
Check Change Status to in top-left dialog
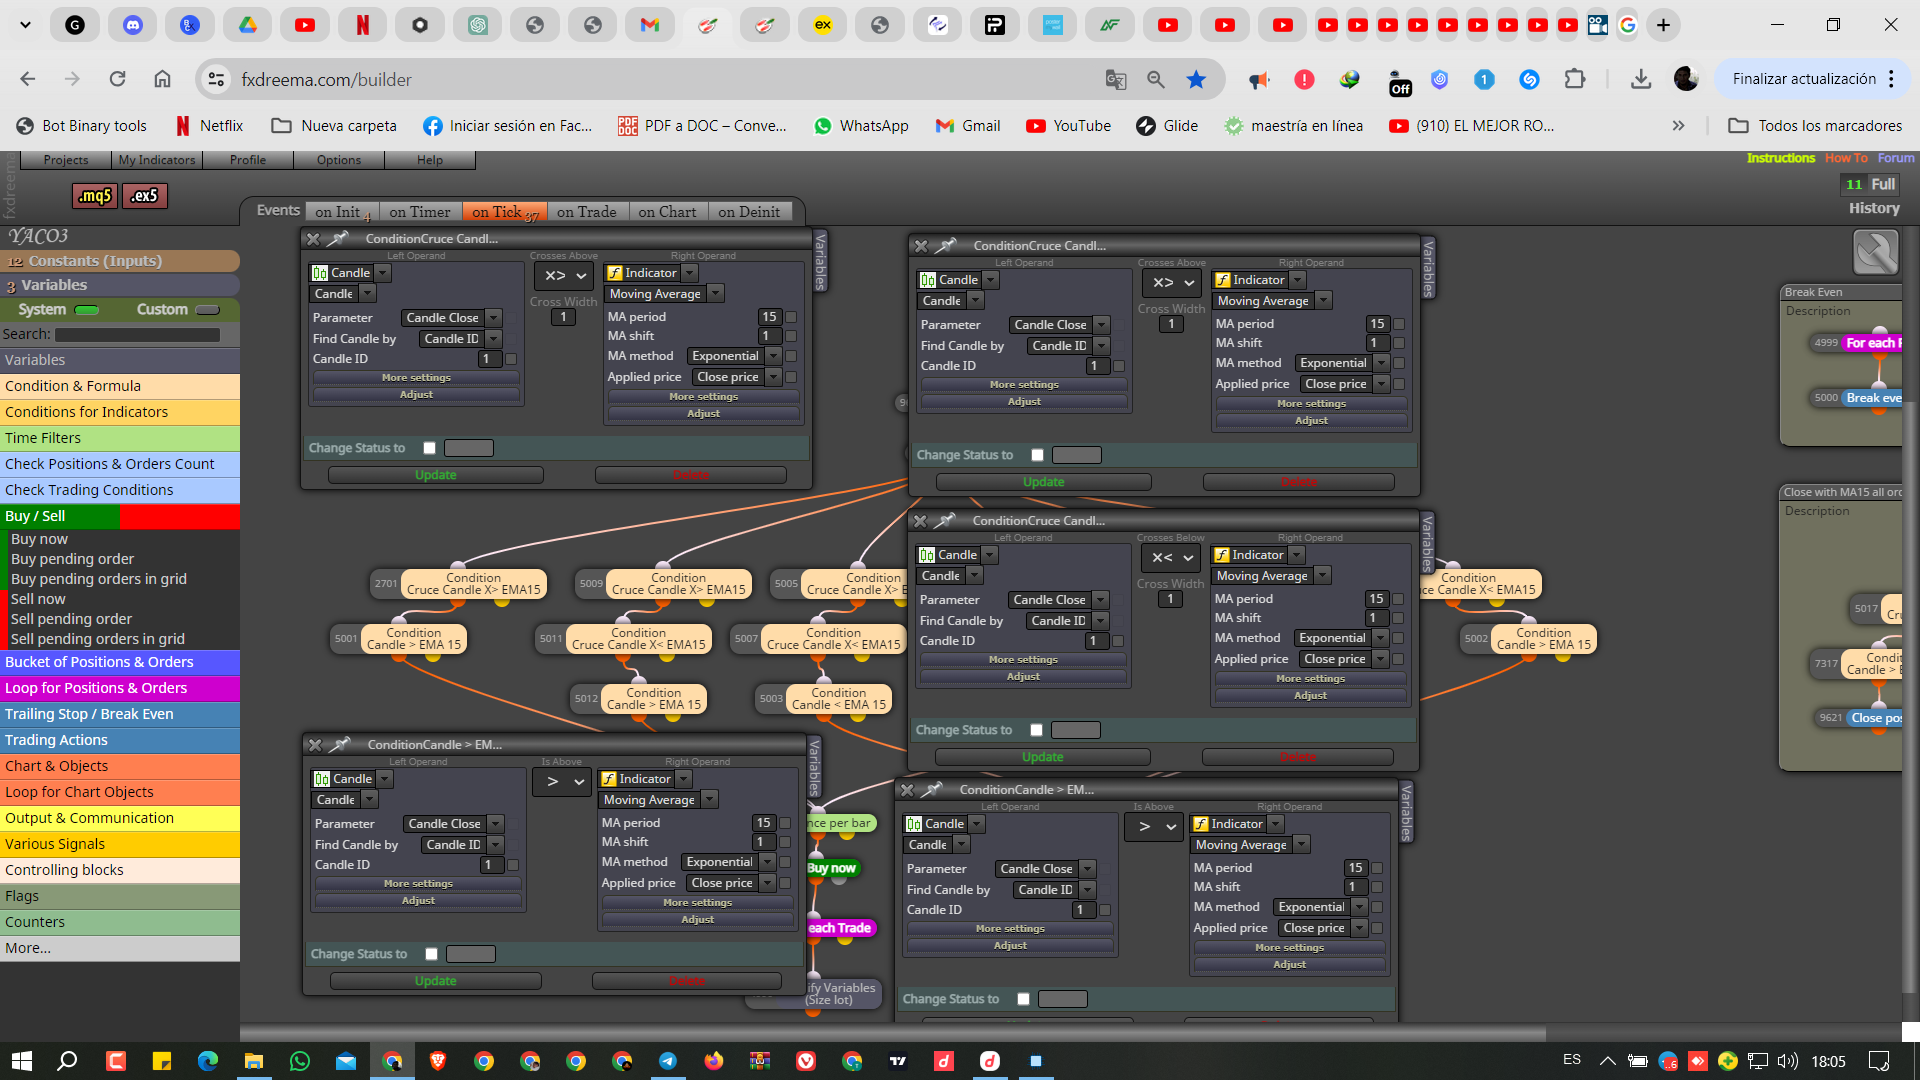click(x=430, y=448)
